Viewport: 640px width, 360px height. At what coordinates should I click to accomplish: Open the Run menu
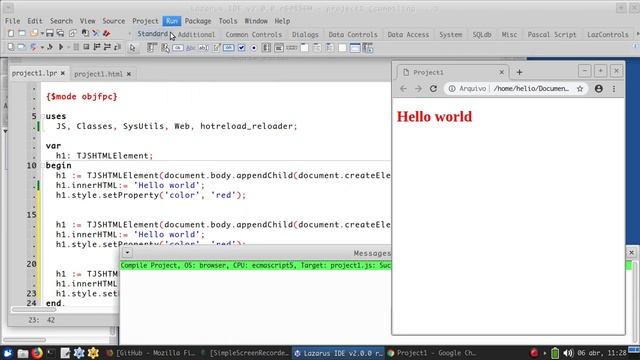tap(172, 21)
